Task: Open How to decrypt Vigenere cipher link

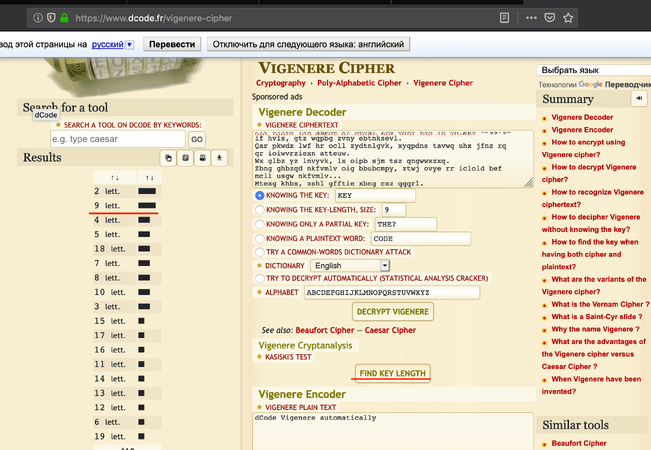Action: [589, 173]
